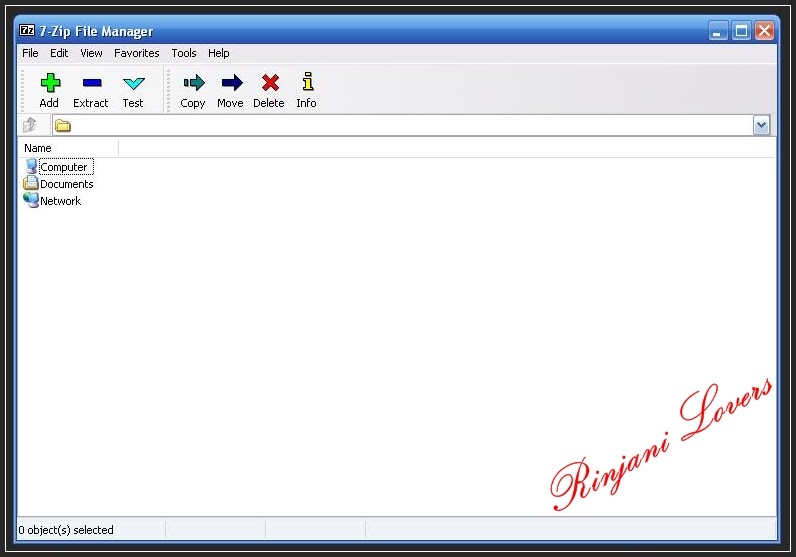
Task: Open the Tools menu
Action: [x=184, y=53]
